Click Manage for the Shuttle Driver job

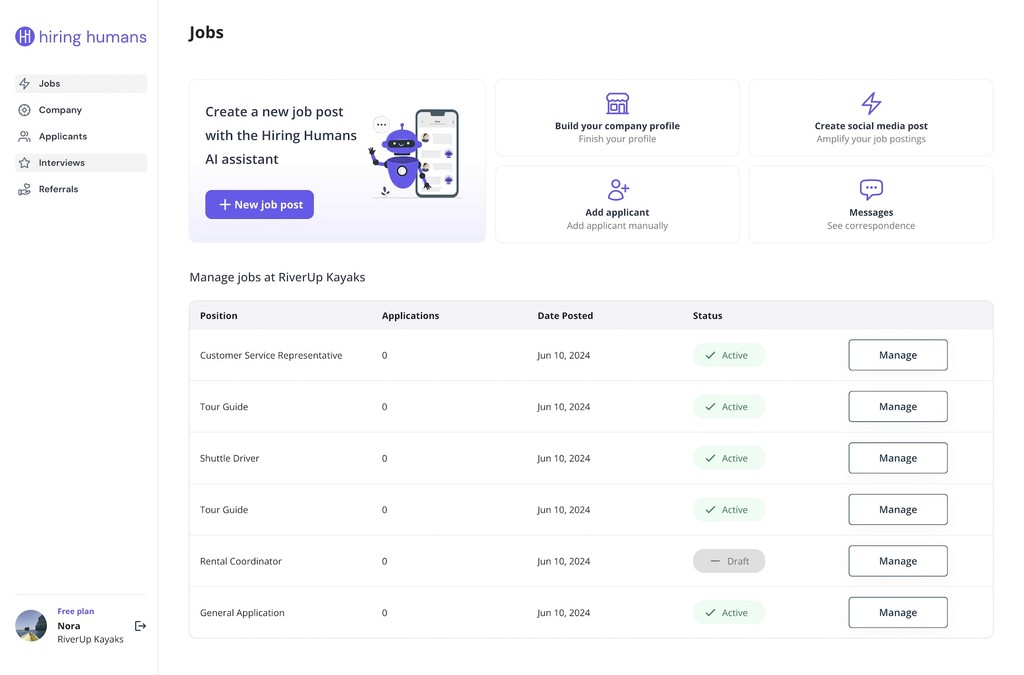(898, 458)
